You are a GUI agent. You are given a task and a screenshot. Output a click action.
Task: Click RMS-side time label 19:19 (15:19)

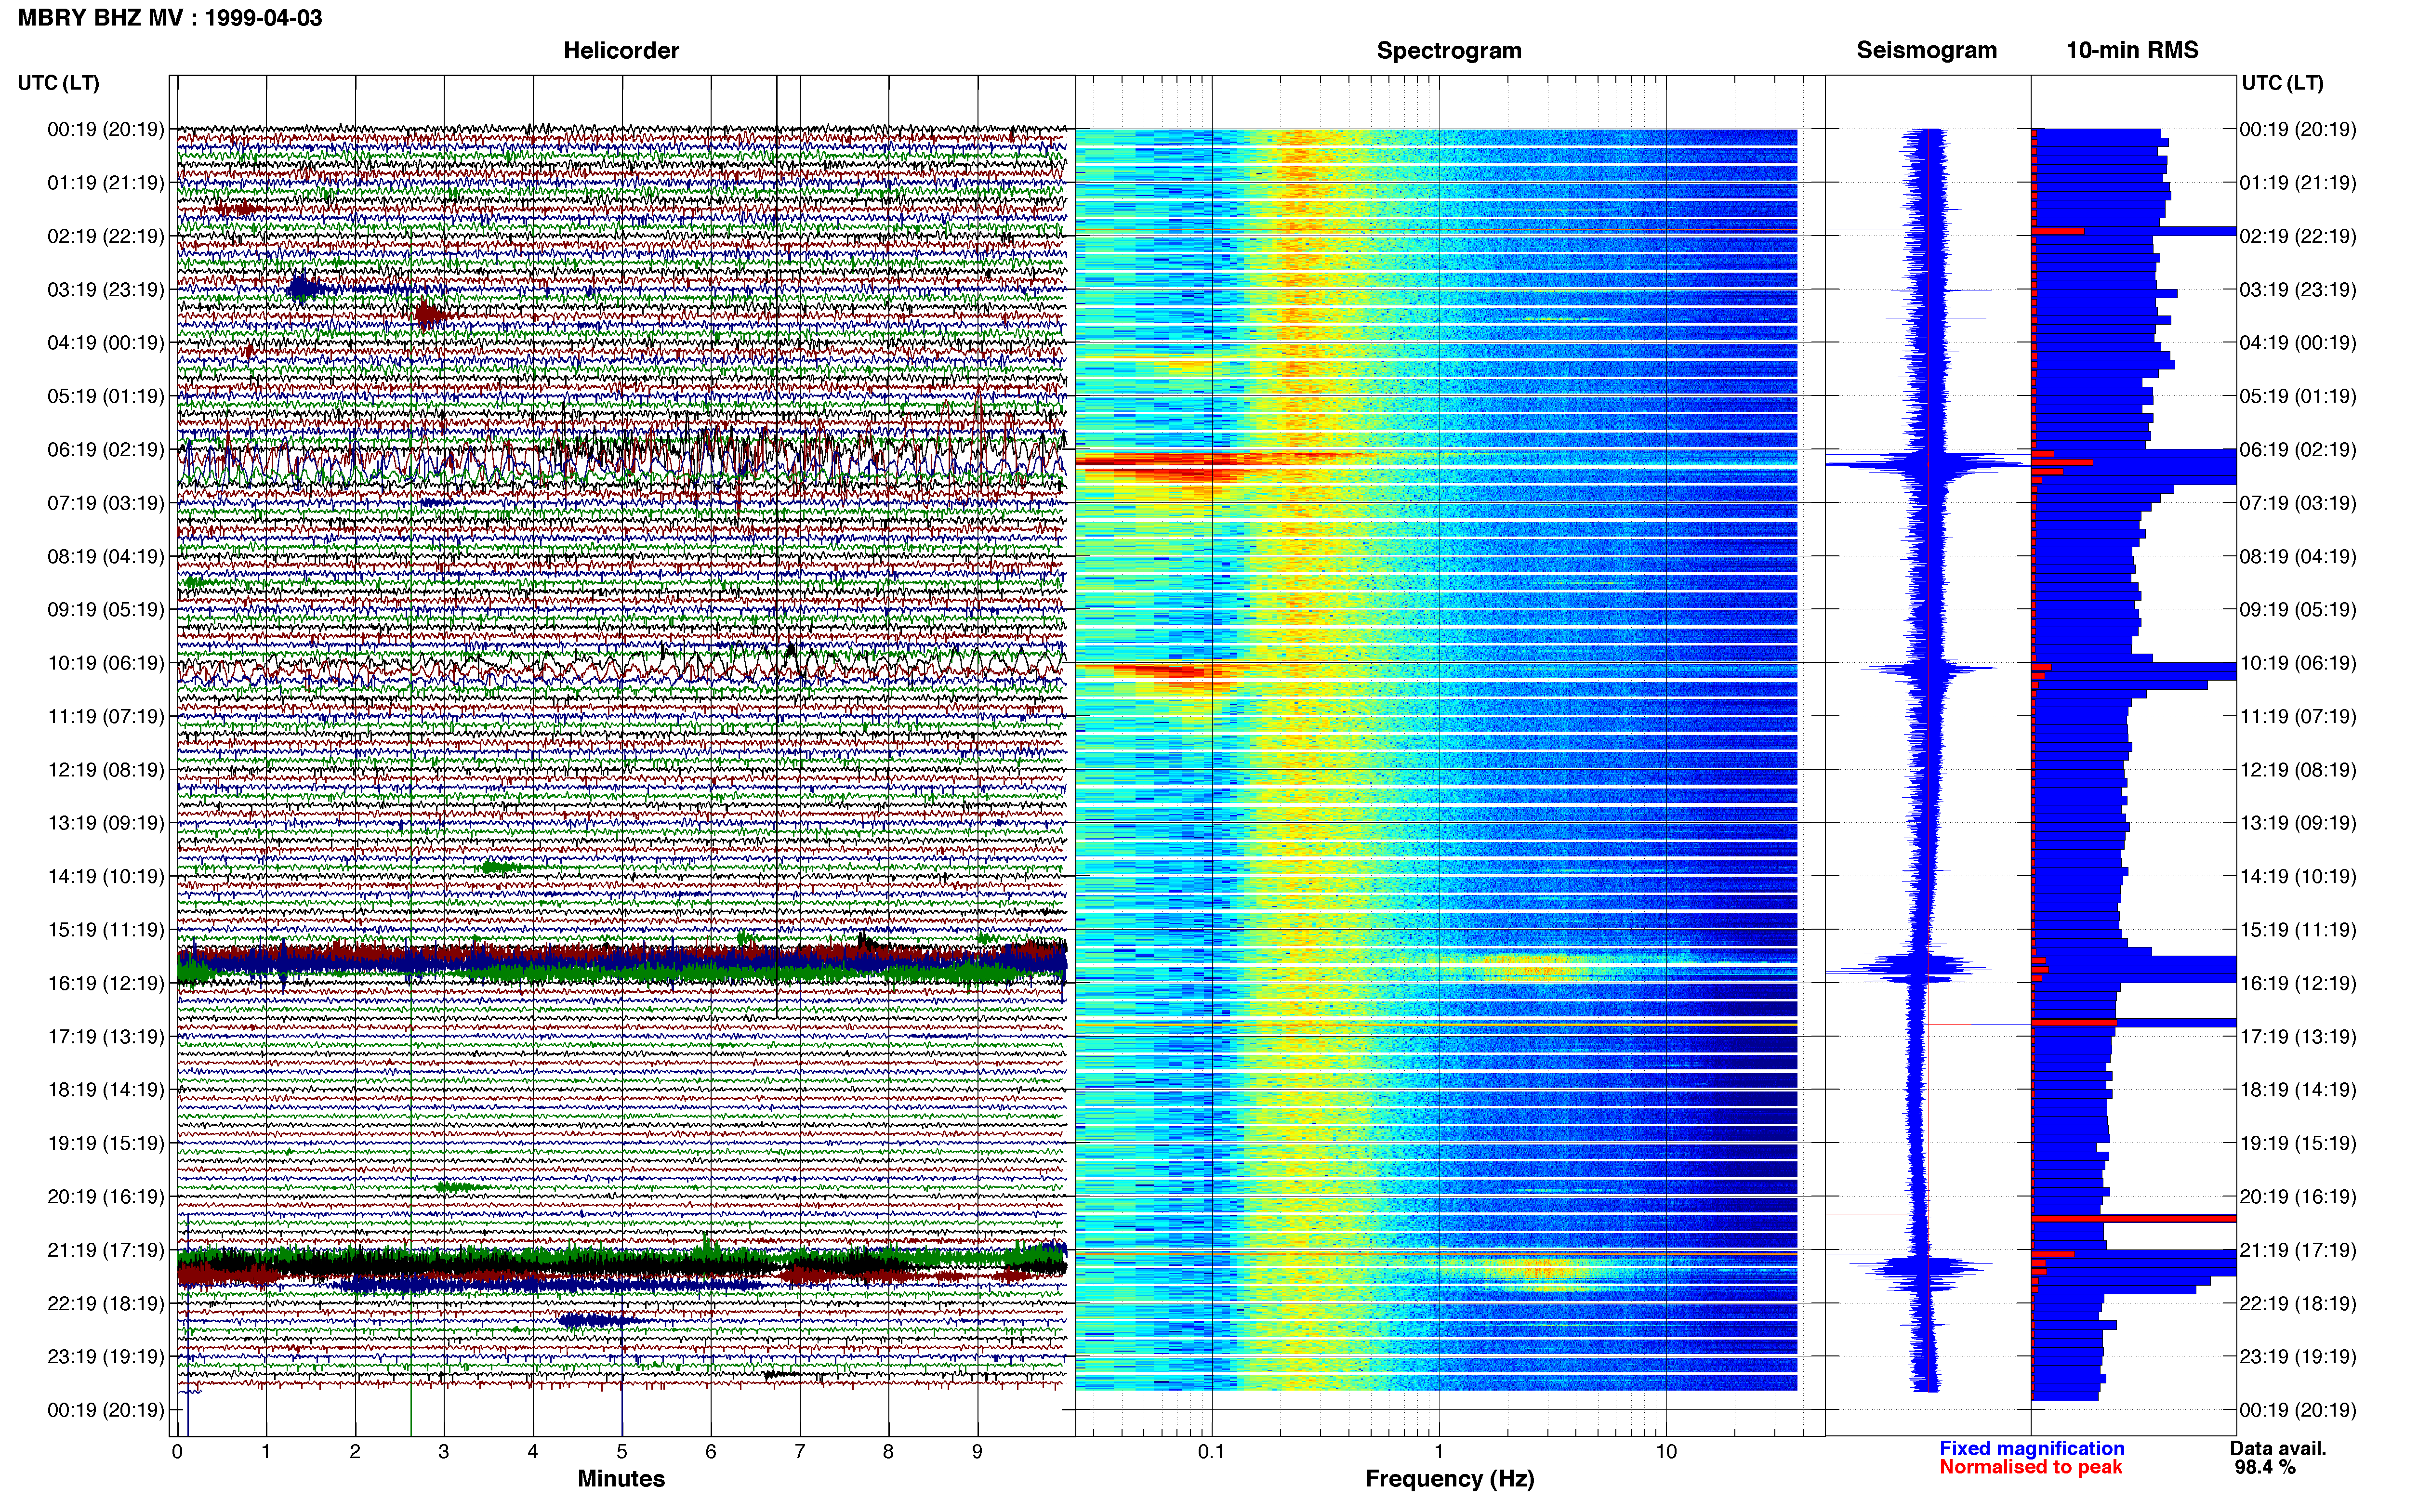pos(2298,1143)
